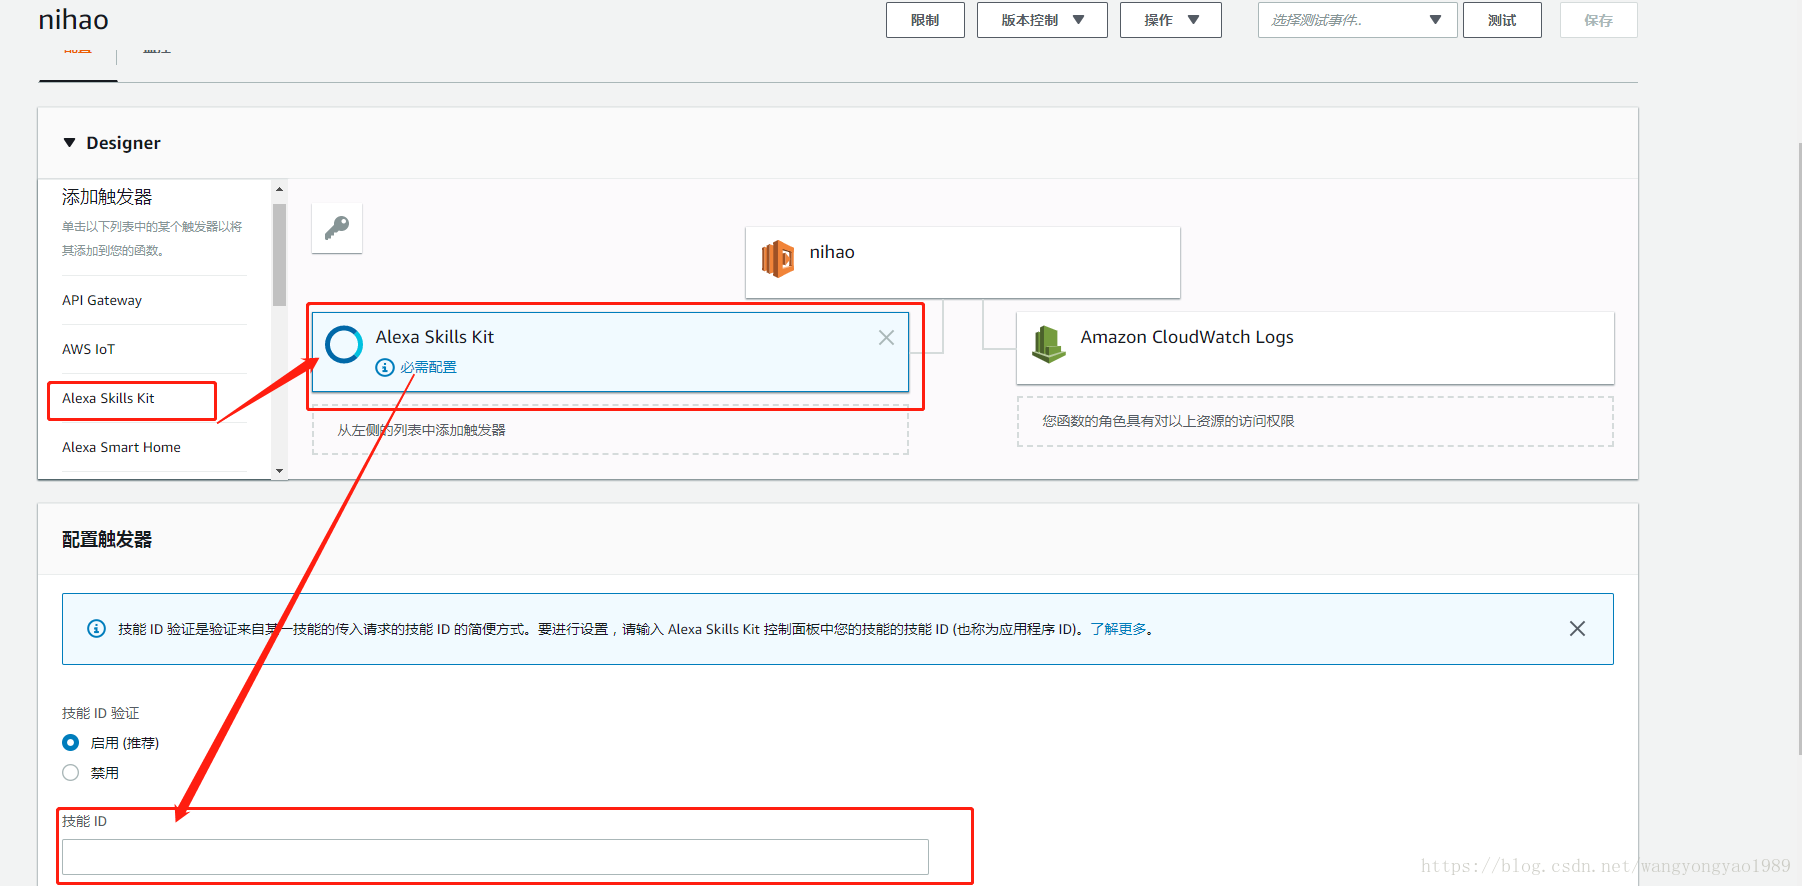Click the 测试 button

coord(1502,20)
